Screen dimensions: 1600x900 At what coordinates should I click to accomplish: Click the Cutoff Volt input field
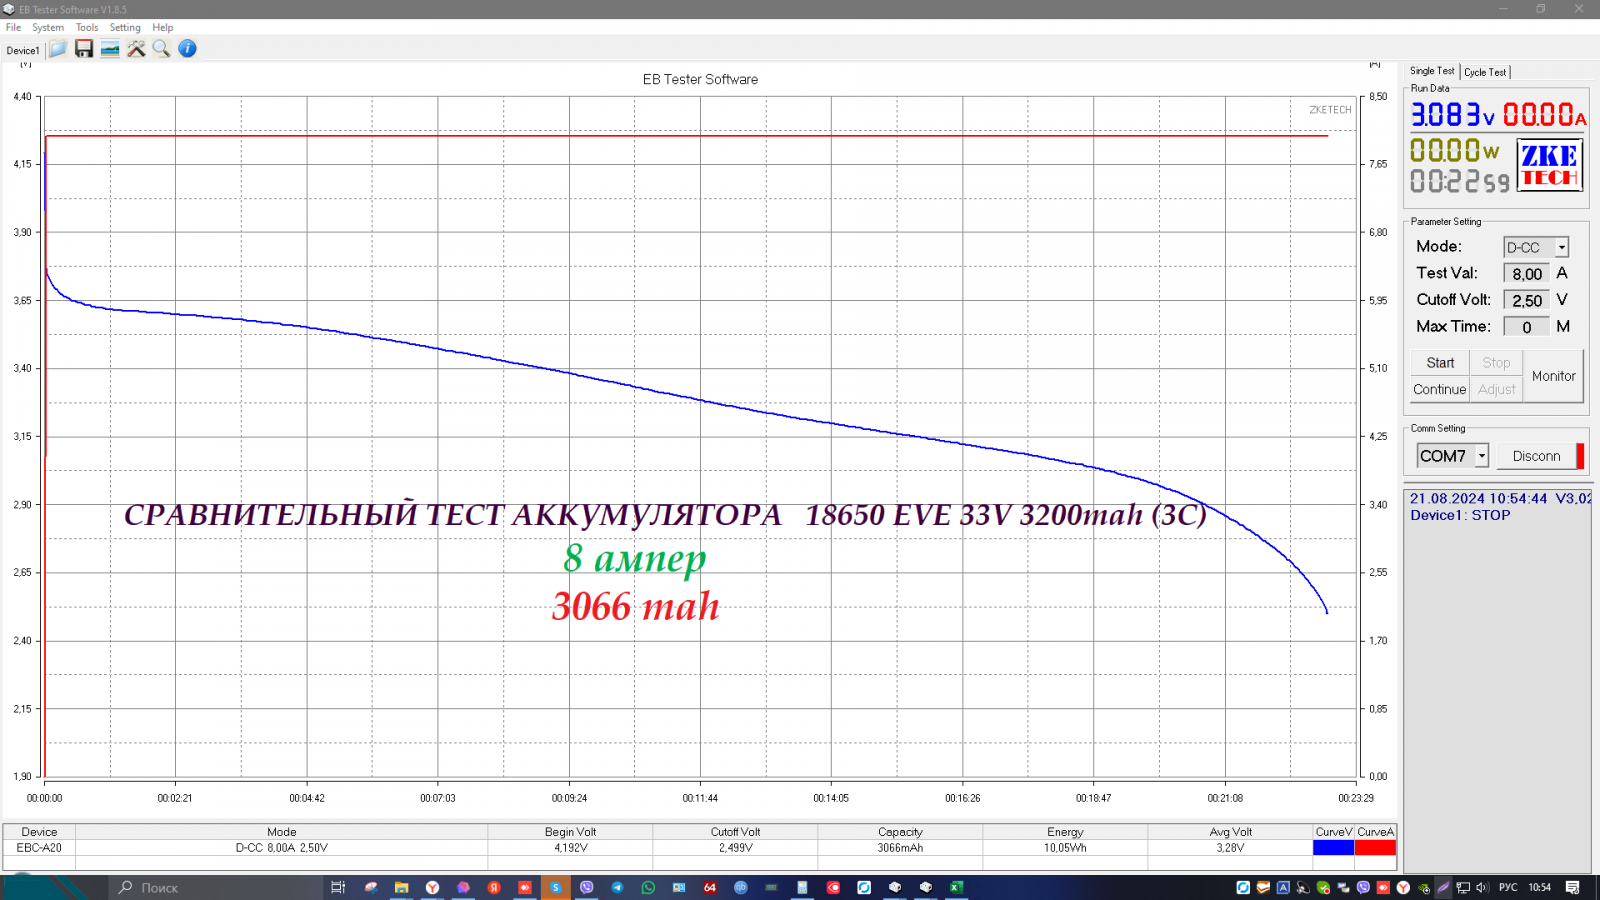coord(1526,300)
